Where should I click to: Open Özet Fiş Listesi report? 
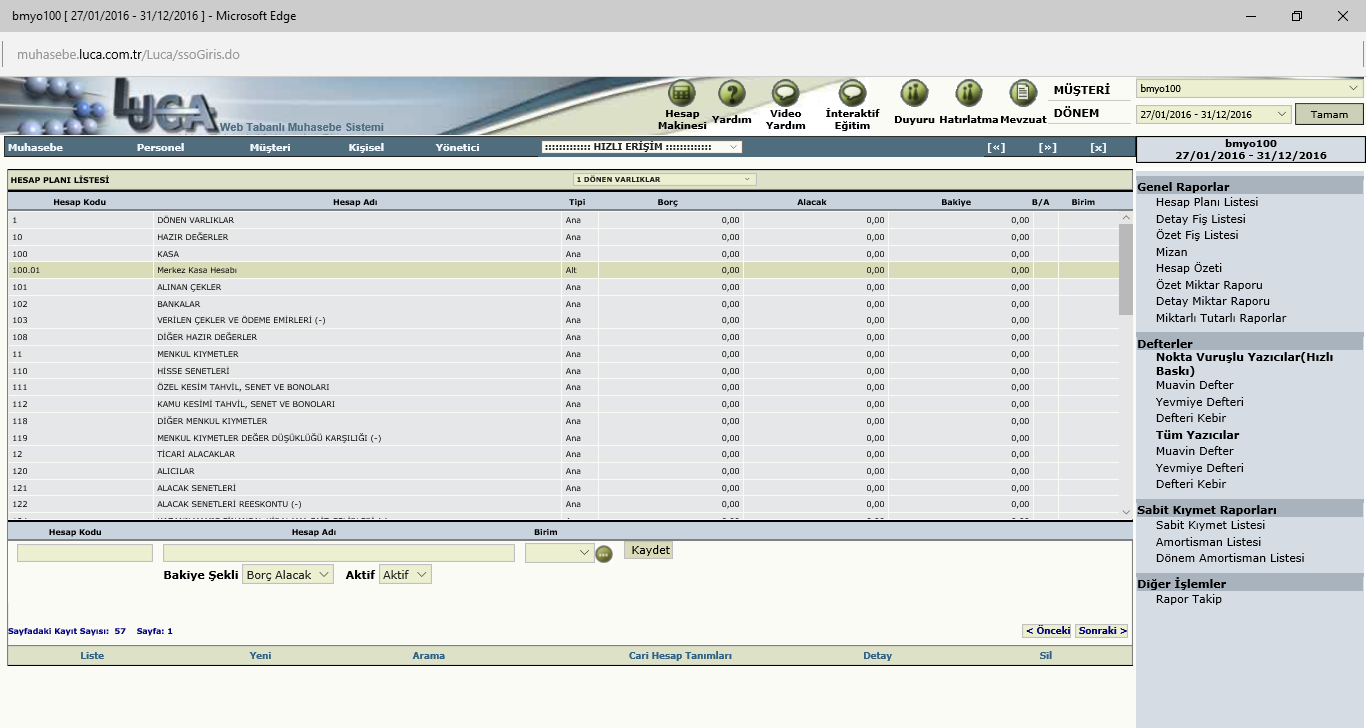(1197, 235)
